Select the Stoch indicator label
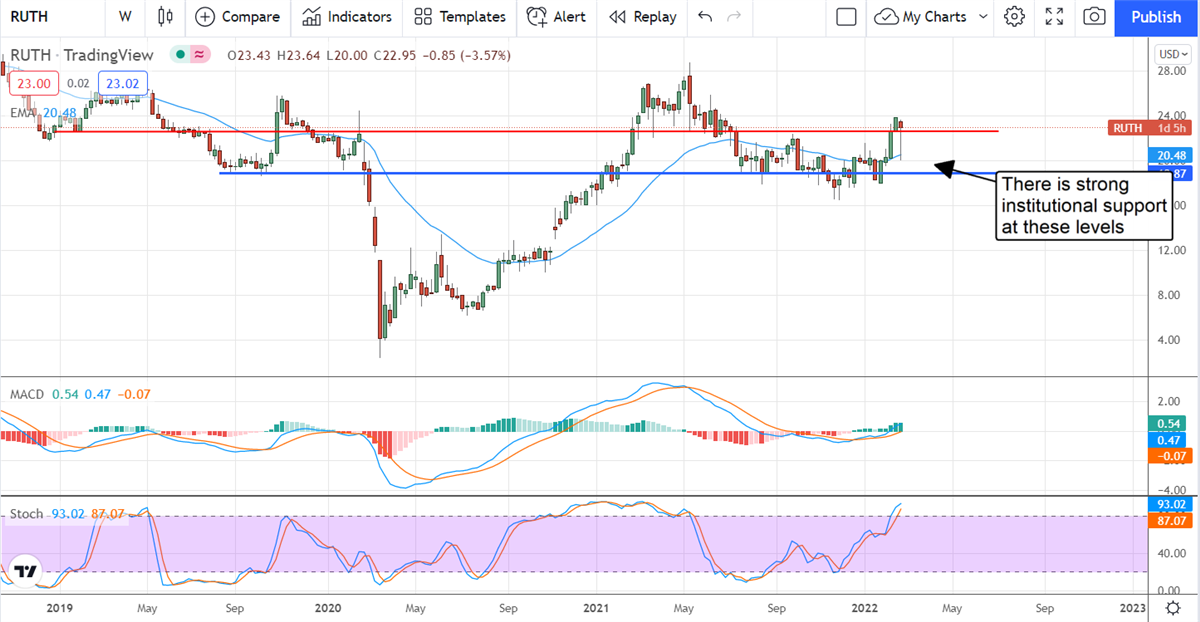 pos(26,514)
